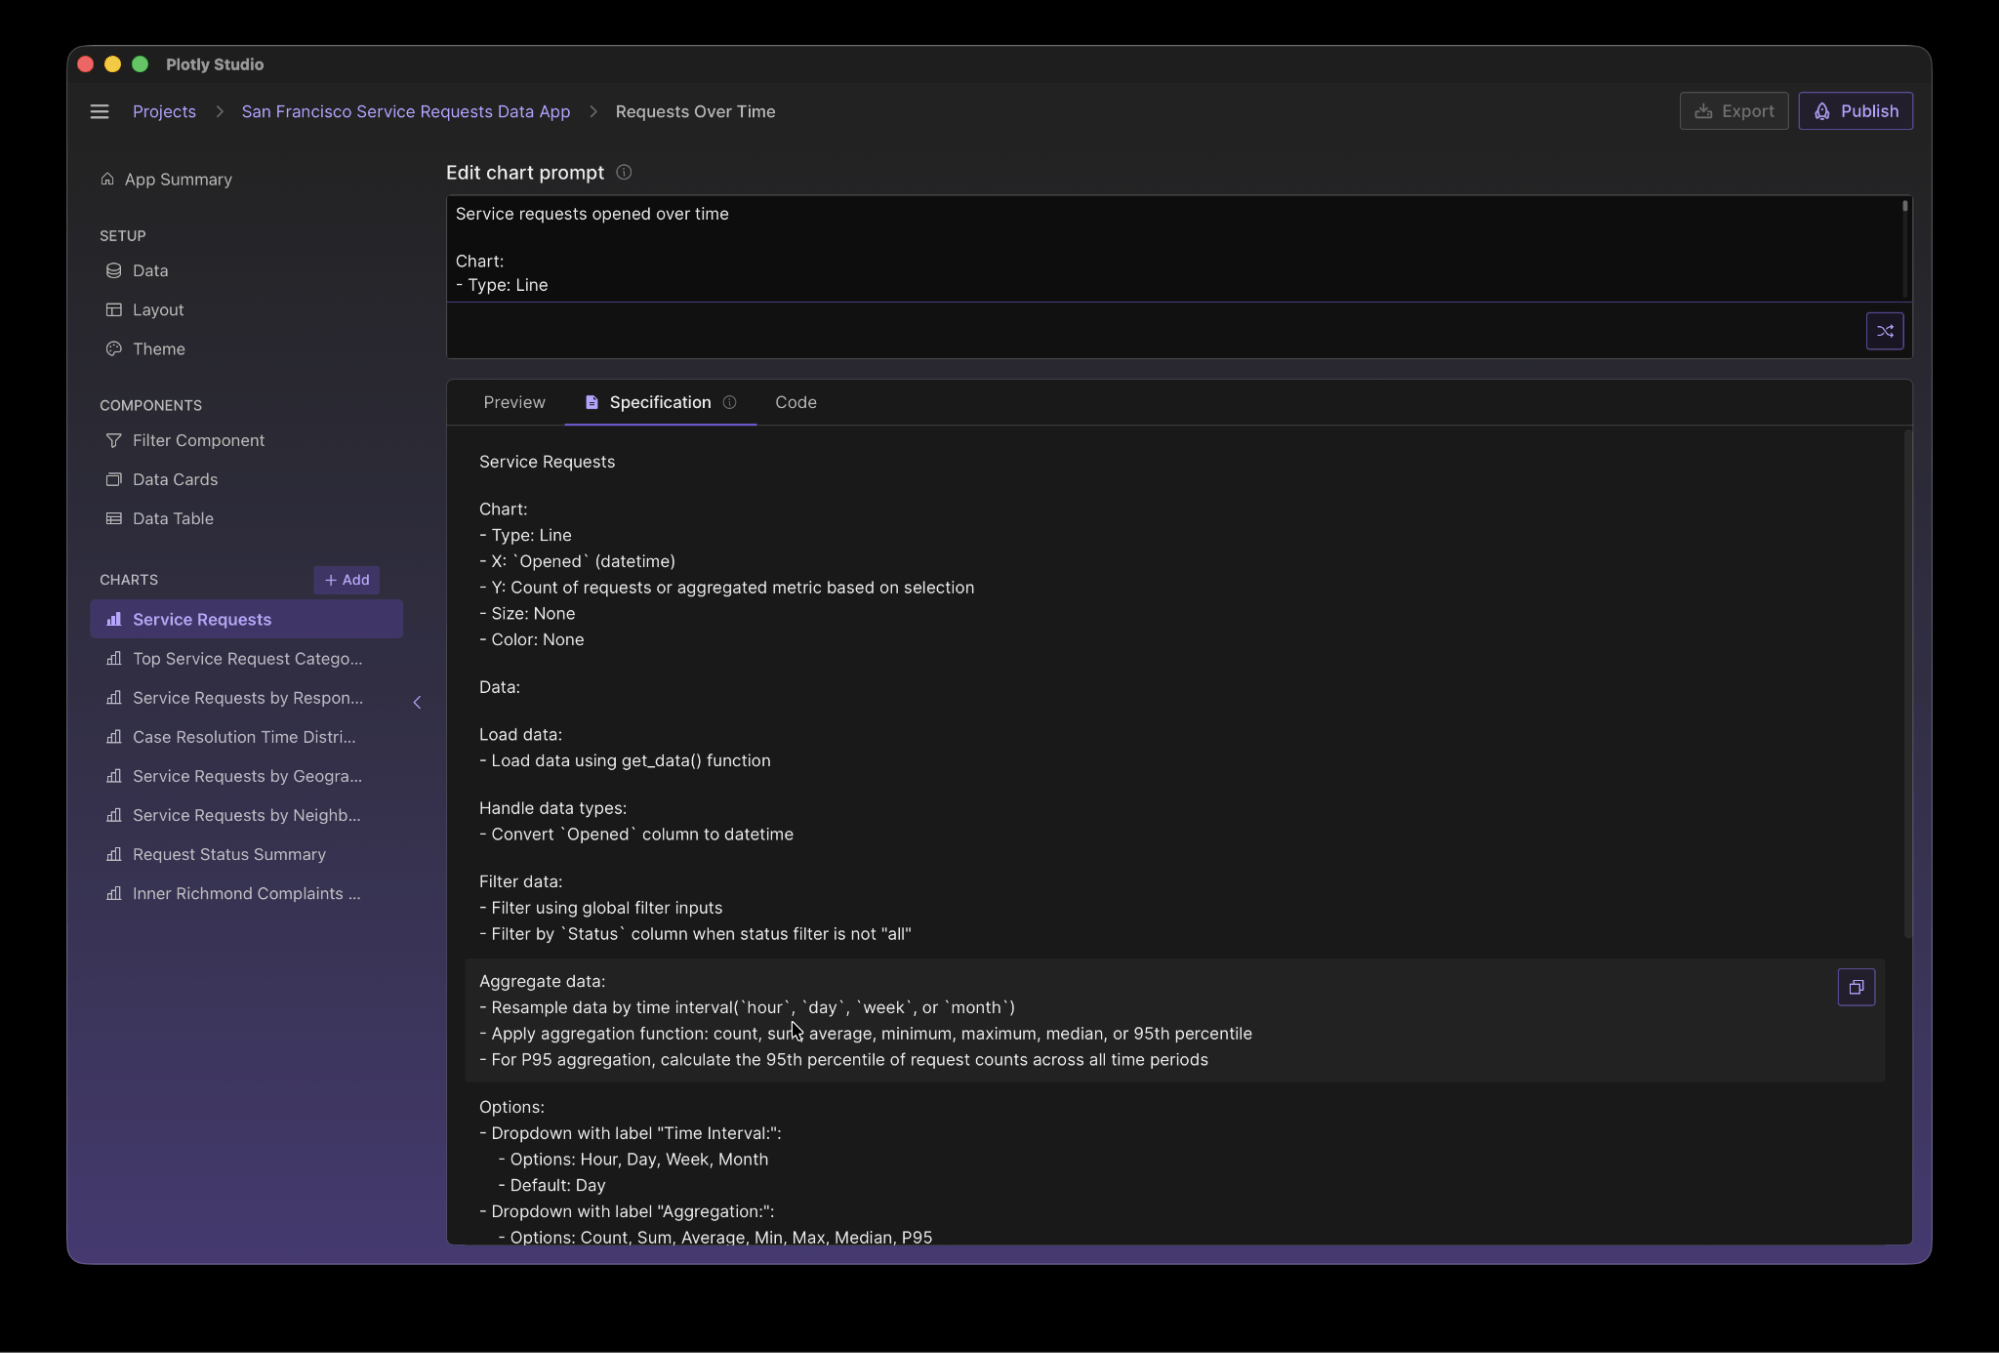Click the Export button
The image size is (1999, 1353).
tap(1733, 111)
